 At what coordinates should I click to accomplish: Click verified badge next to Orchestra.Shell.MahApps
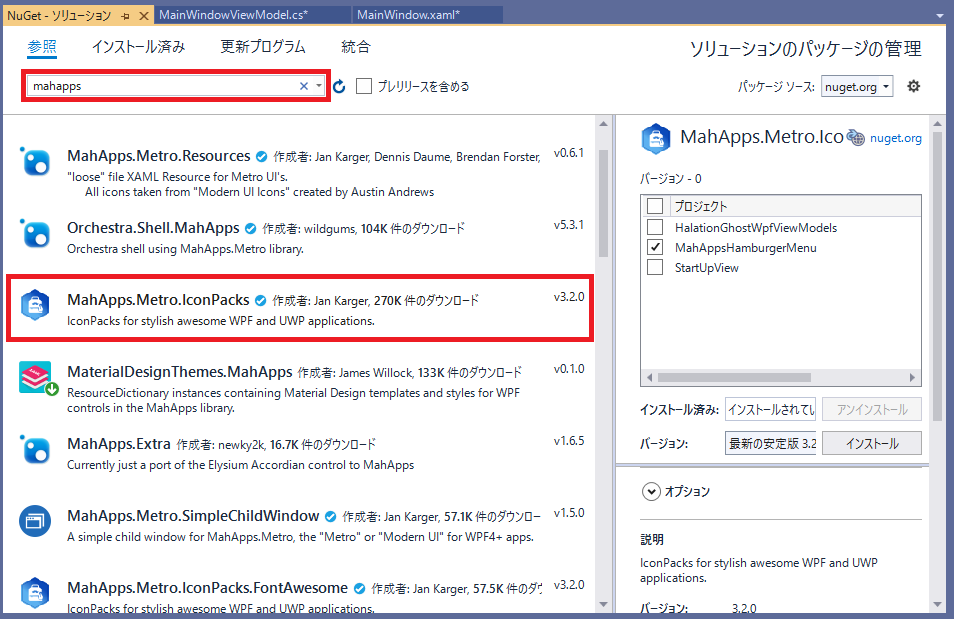click(x=251, y=229)
